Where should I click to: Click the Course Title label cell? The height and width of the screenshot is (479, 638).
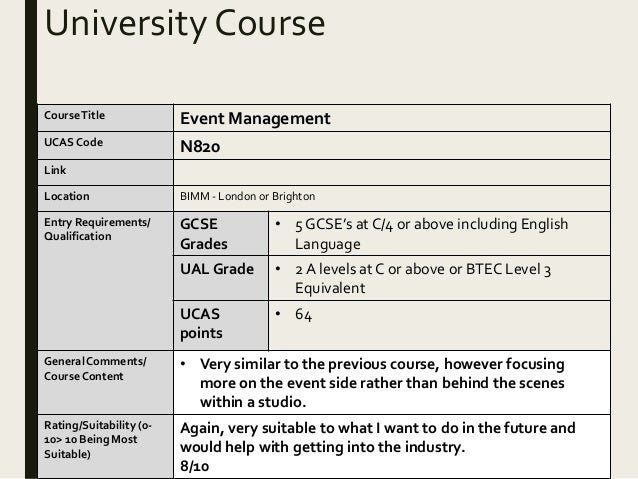[105, 118]
